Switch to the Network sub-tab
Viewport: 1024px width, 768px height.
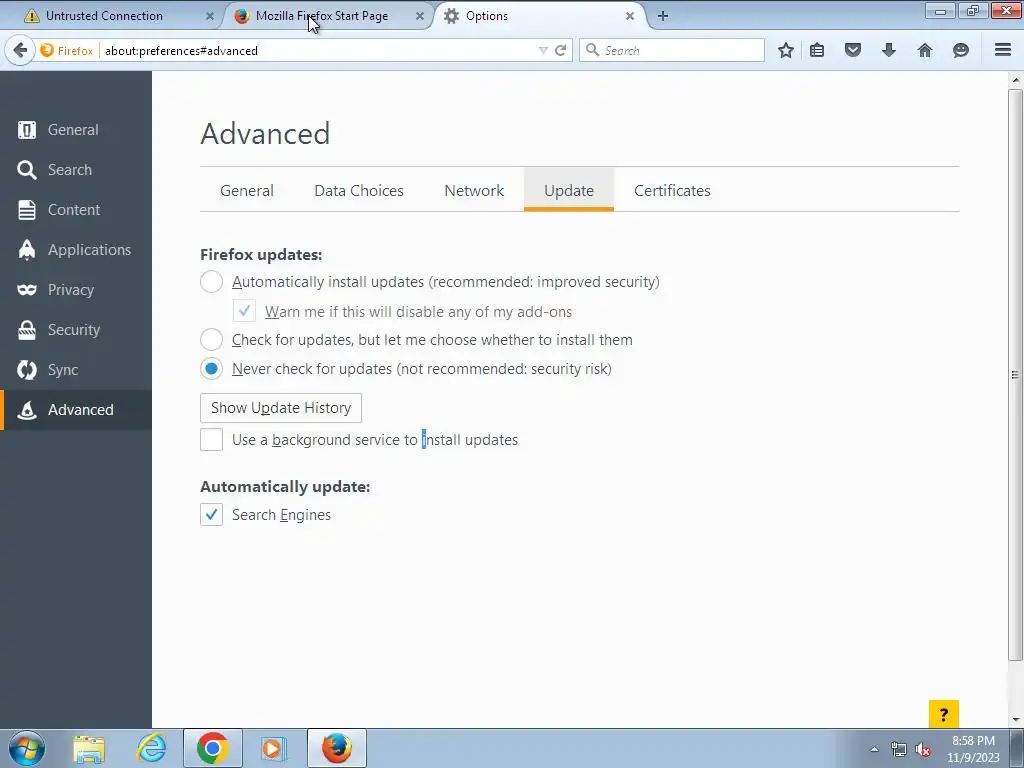click(474, 191)
